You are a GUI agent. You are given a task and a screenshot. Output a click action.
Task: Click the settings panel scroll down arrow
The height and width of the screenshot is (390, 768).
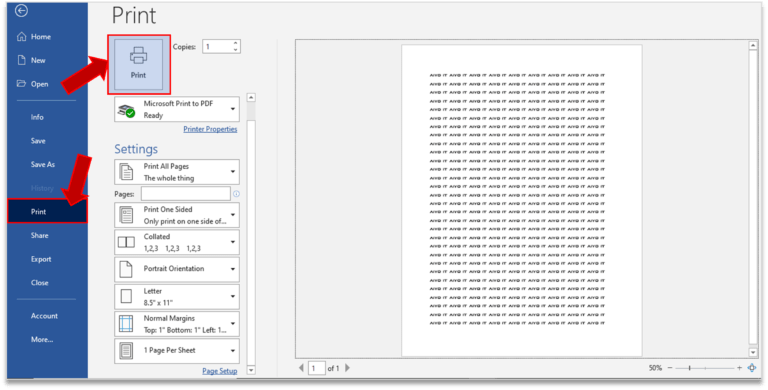(251, 370)
